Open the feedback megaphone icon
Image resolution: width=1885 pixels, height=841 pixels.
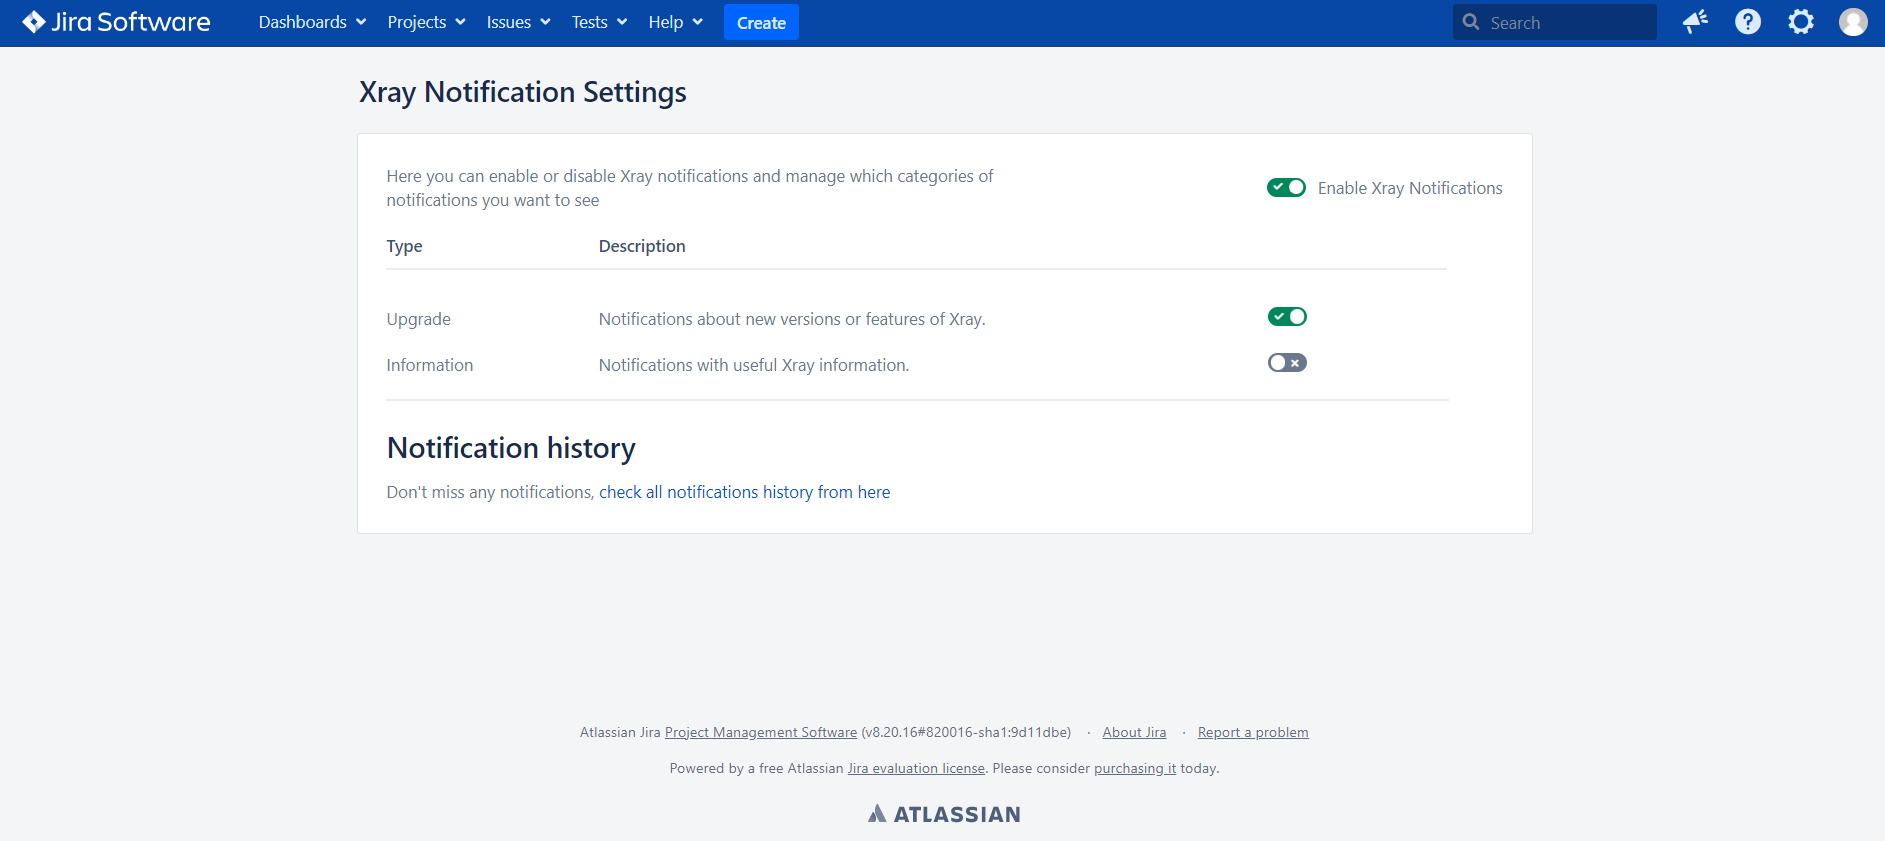pos(1695,22)
